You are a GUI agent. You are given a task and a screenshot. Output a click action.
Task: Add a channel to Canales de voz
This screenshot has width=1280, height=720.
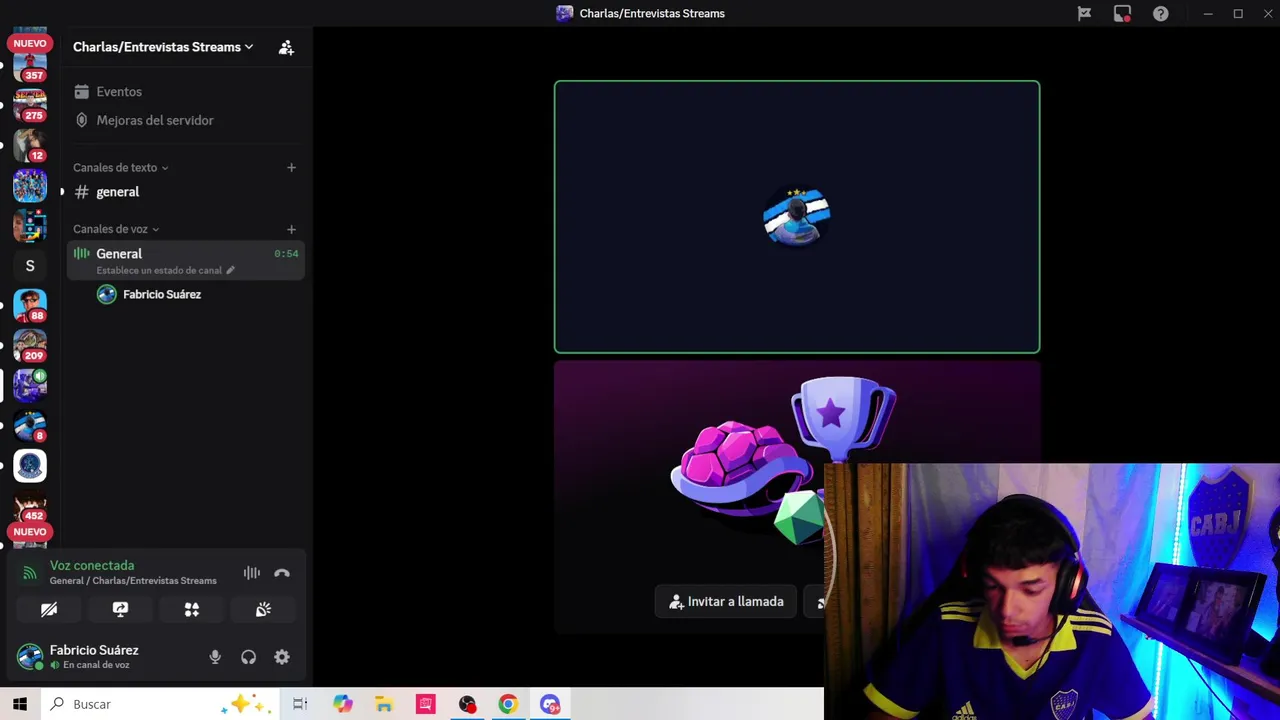(291, 229)
